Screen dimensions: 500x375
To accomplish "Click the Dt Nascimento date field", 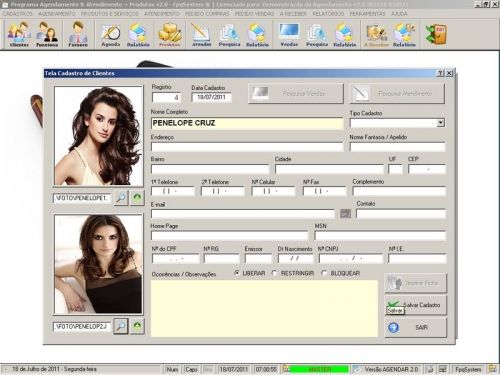I will [x=296, y=258].
